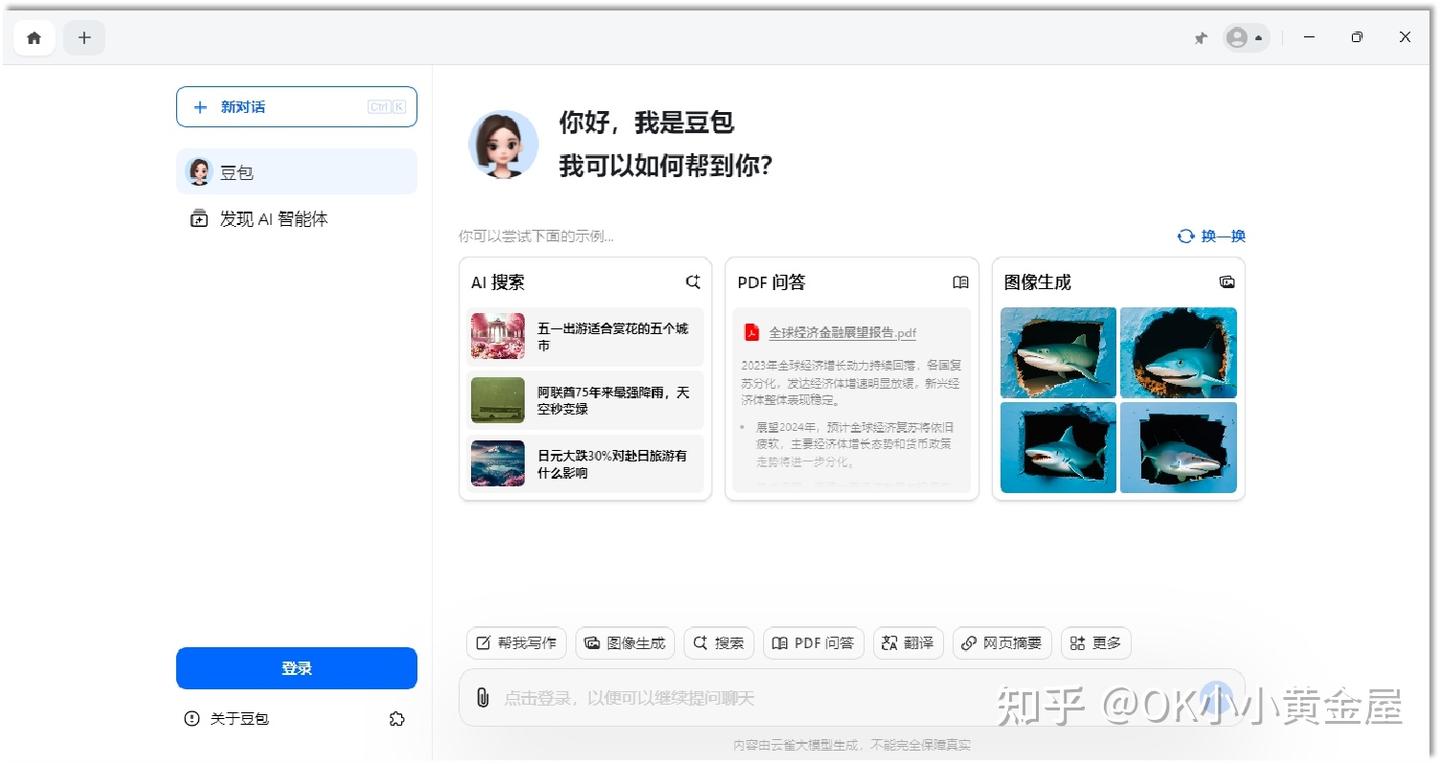Click the image icon on the 图像生成 card
This screenshot has width=1440, height=764.
[1227, 282]
